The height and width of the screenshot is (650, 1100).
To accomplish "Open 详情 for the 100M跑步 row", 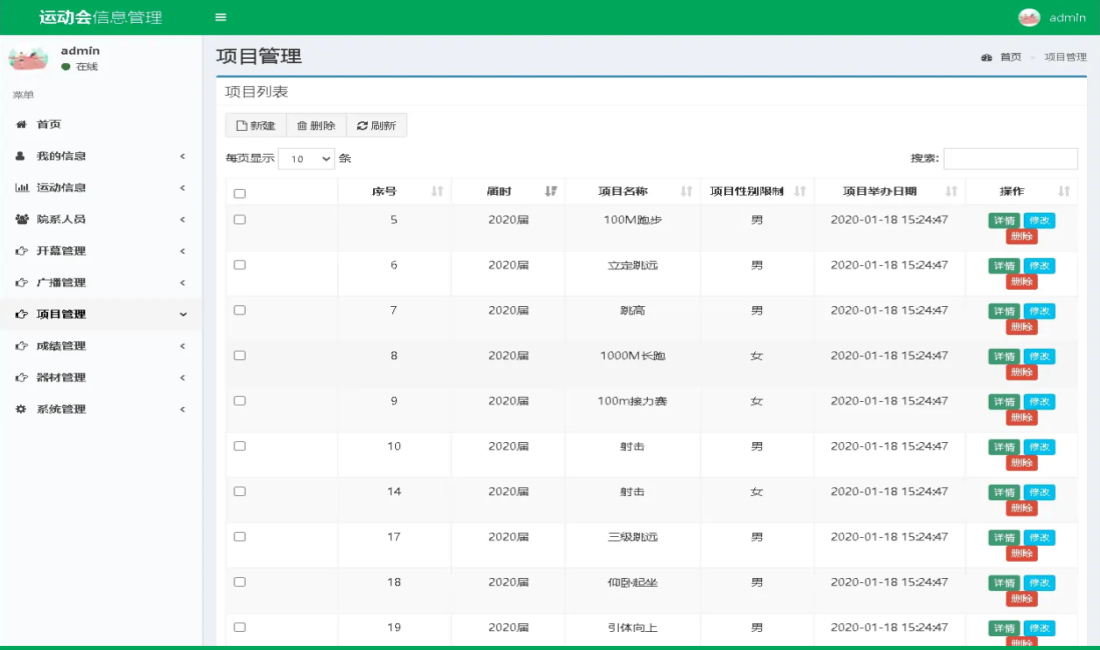I will 1004,220.
